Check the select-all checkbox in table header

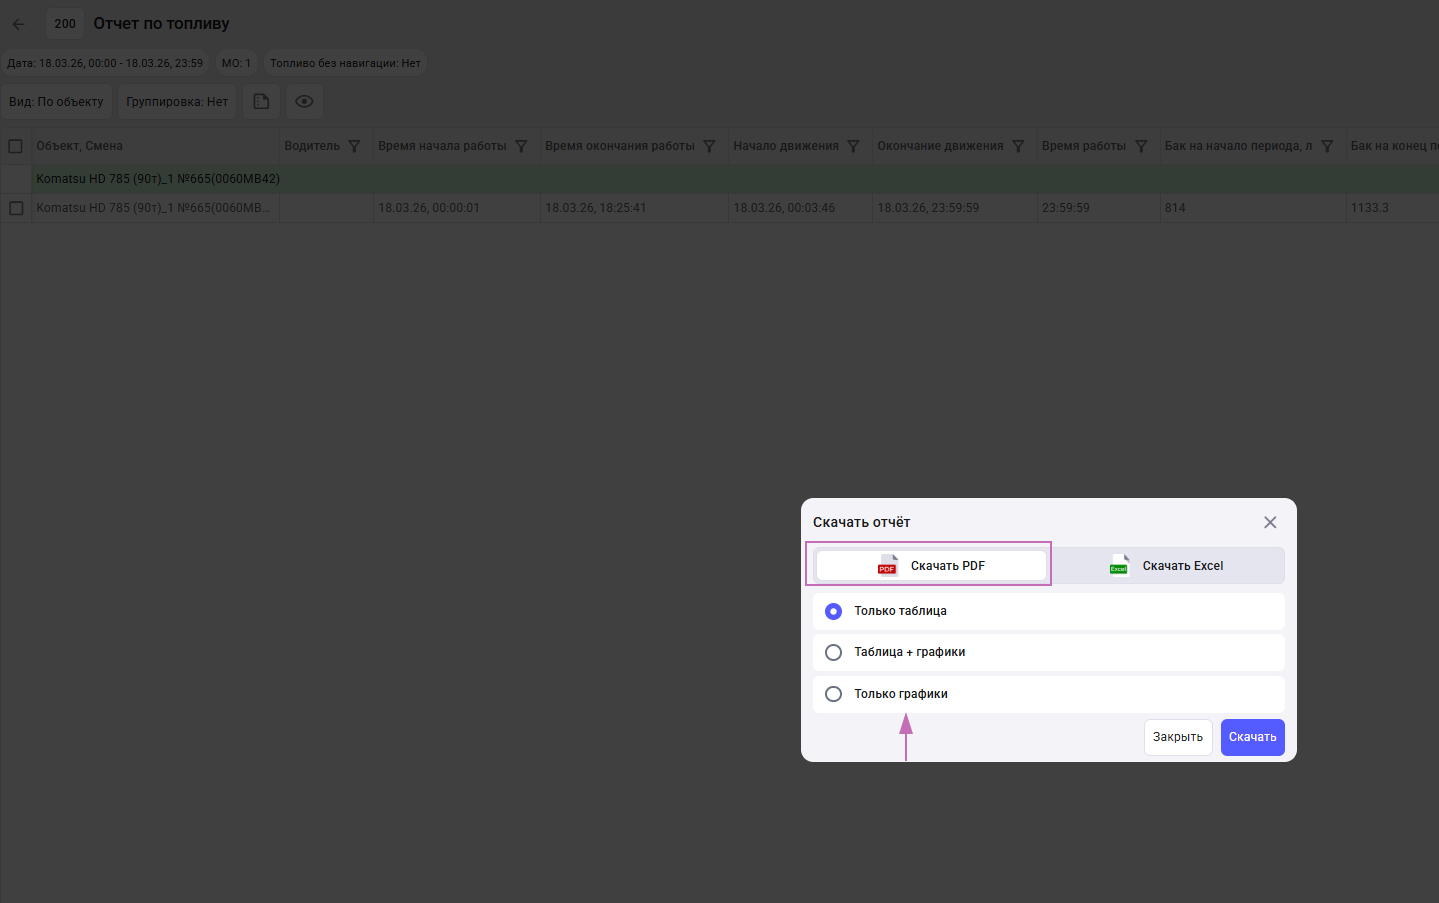(16, 146)
